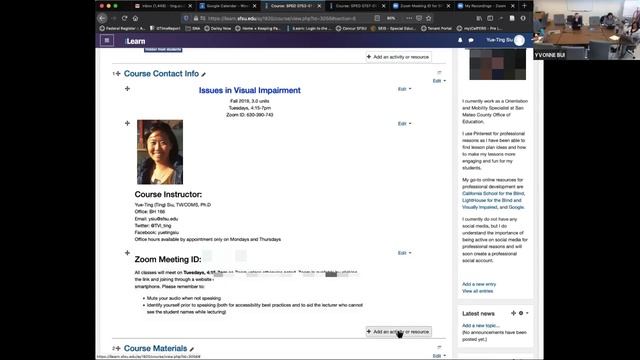640x360 pixels.
Task: Click View all entries link
Action: (x=477, y=291)
